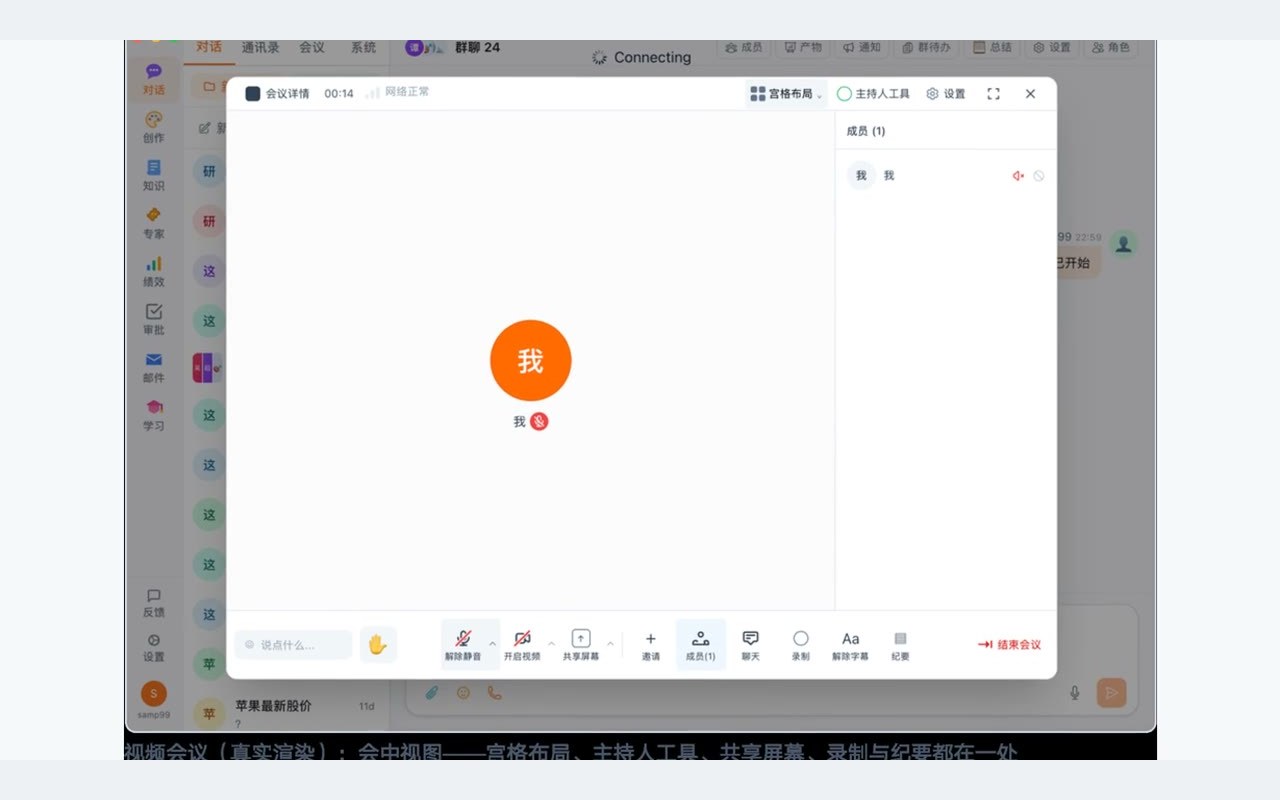Click the 结束会议 end meeting button
This screenshot has height=800, width=1280.
[1010, 645]
